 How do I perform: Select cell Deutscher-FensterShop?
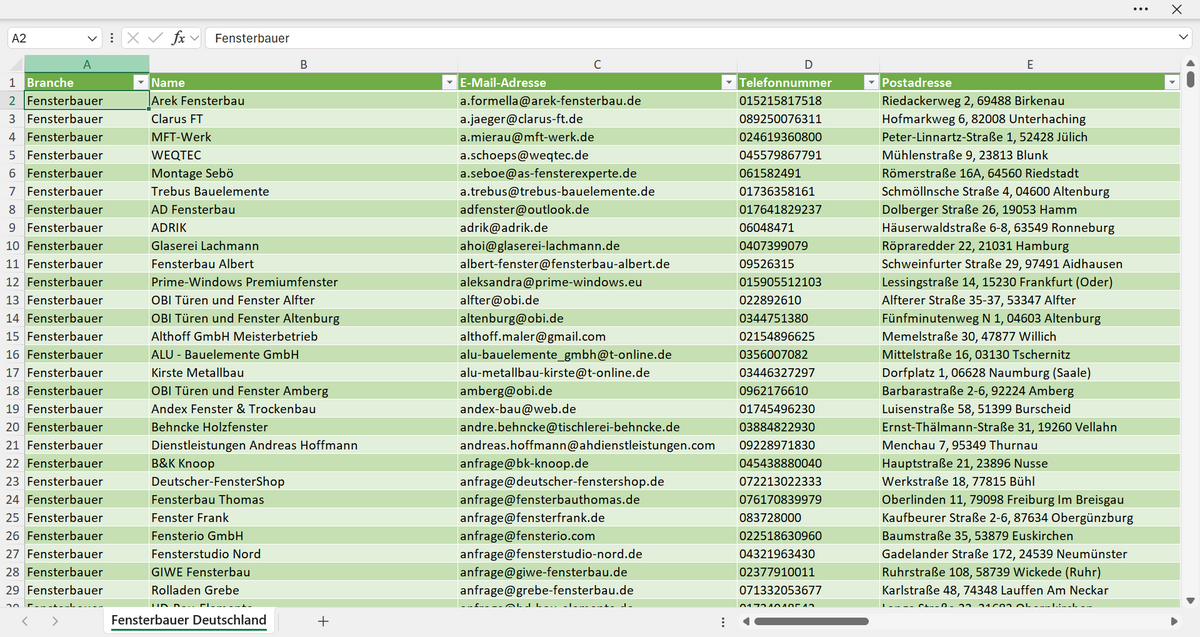303,481
